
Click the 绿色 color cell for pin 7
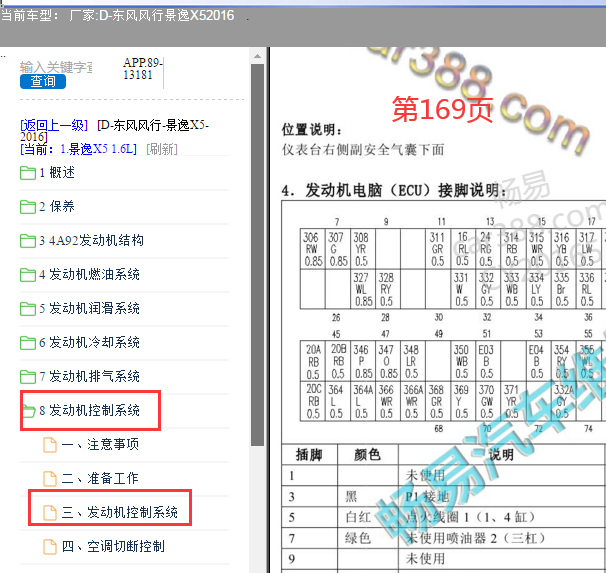click(368, 538)
